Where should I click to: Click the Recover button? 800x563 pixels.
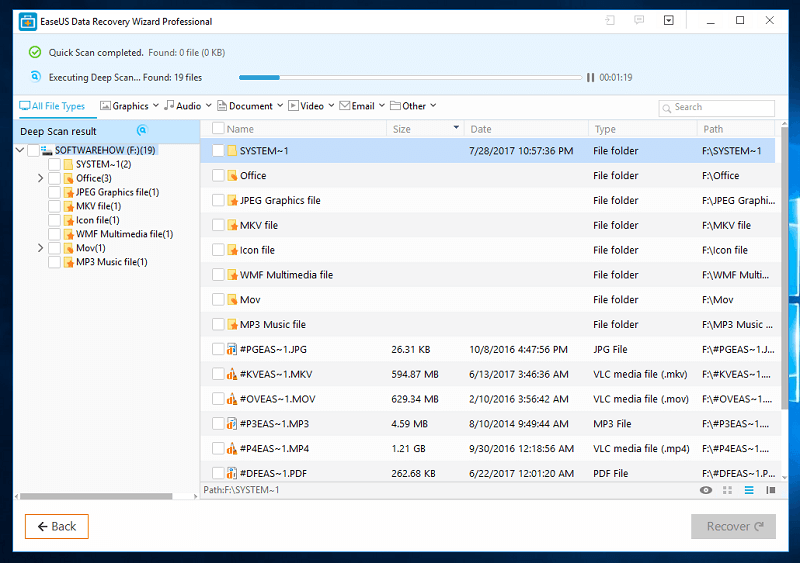(733, 526)
